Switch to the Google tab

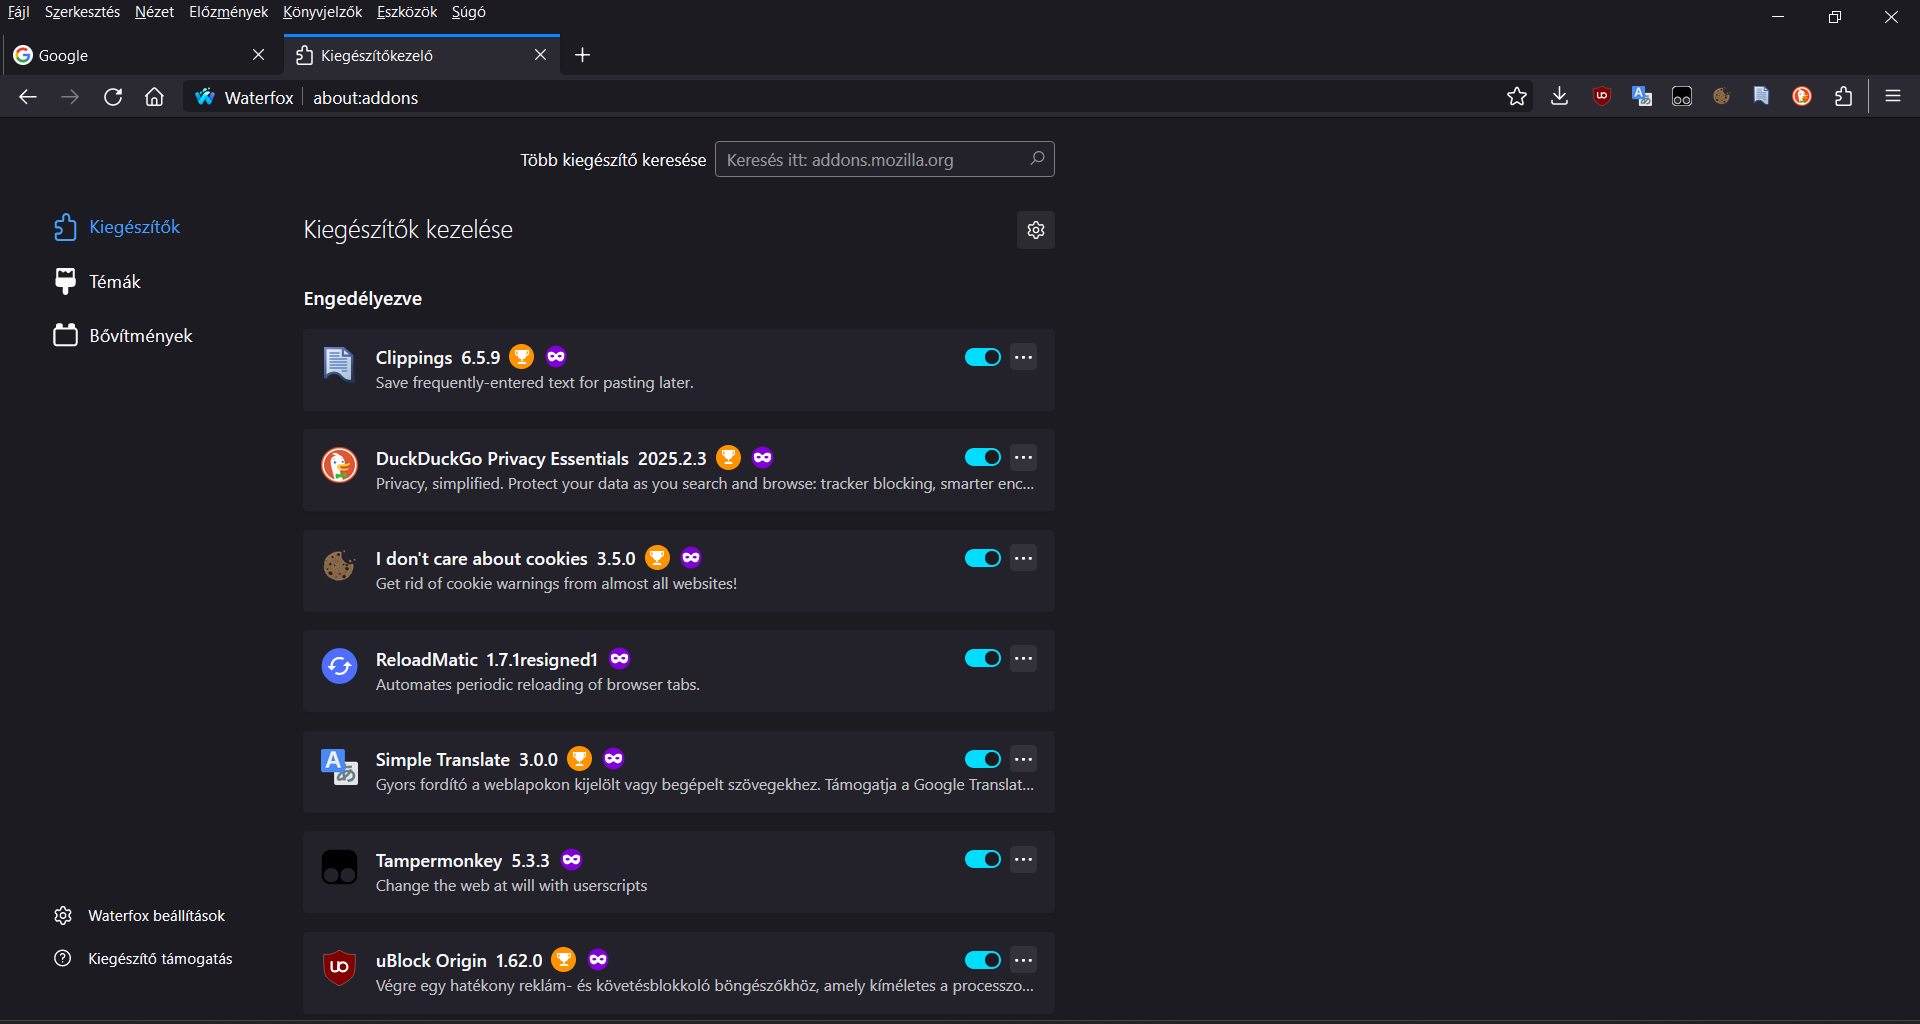[x=140, y=55]
